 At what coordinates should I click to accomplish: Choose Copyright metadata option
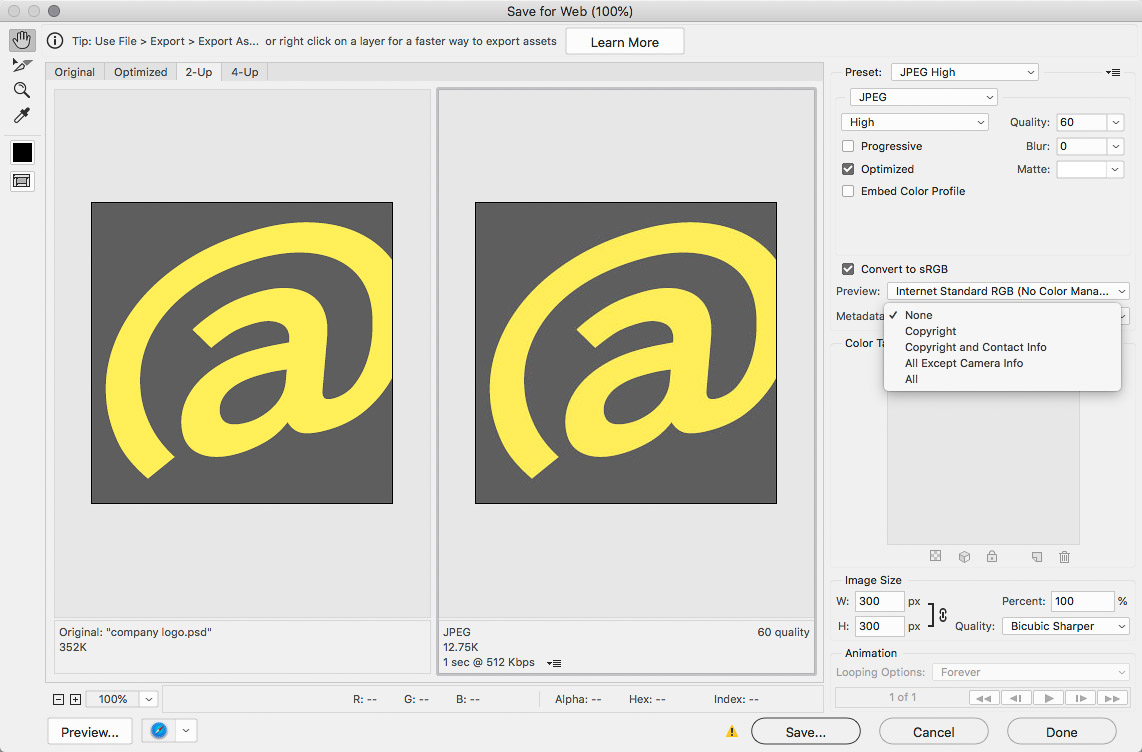coord(1002,331)
